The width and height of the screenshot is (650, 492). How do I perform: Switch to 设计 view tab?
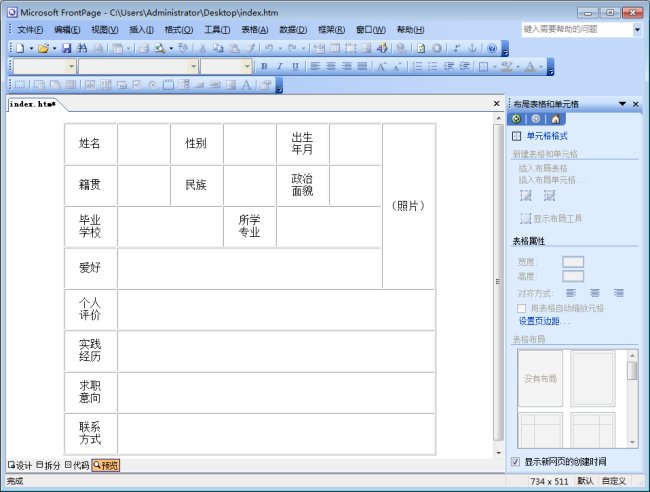point(20,465)
